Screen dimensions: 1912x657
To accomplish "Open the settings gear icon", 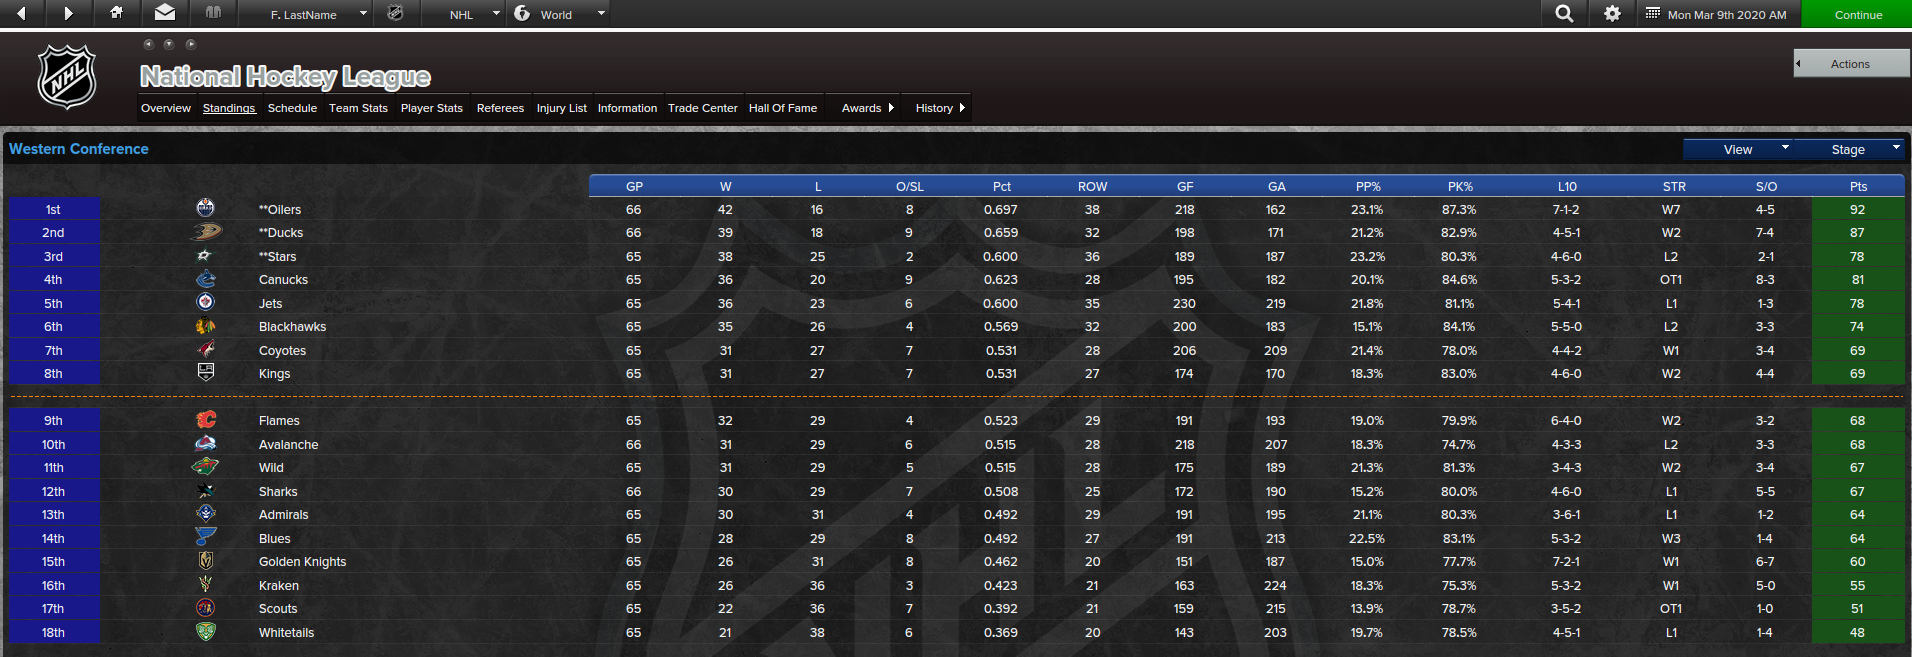I will pos(1612,13).
